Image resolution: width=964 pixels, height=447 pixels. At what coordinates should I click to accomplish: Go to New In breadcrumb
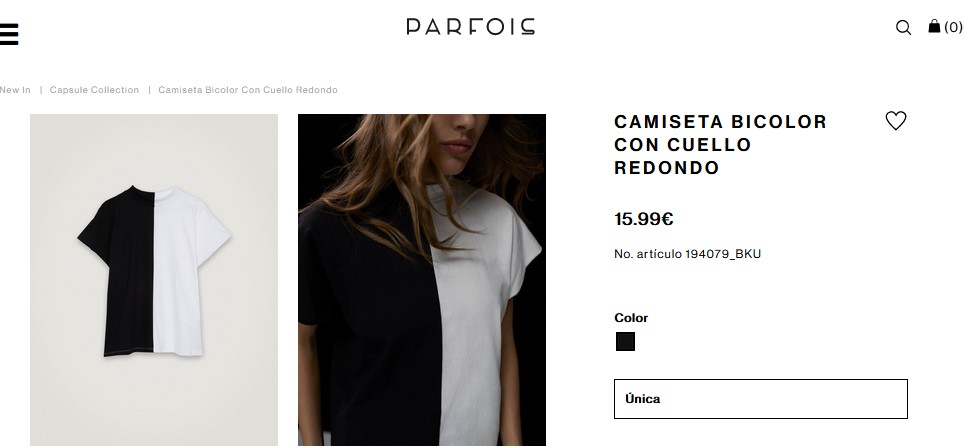(15, 90)
